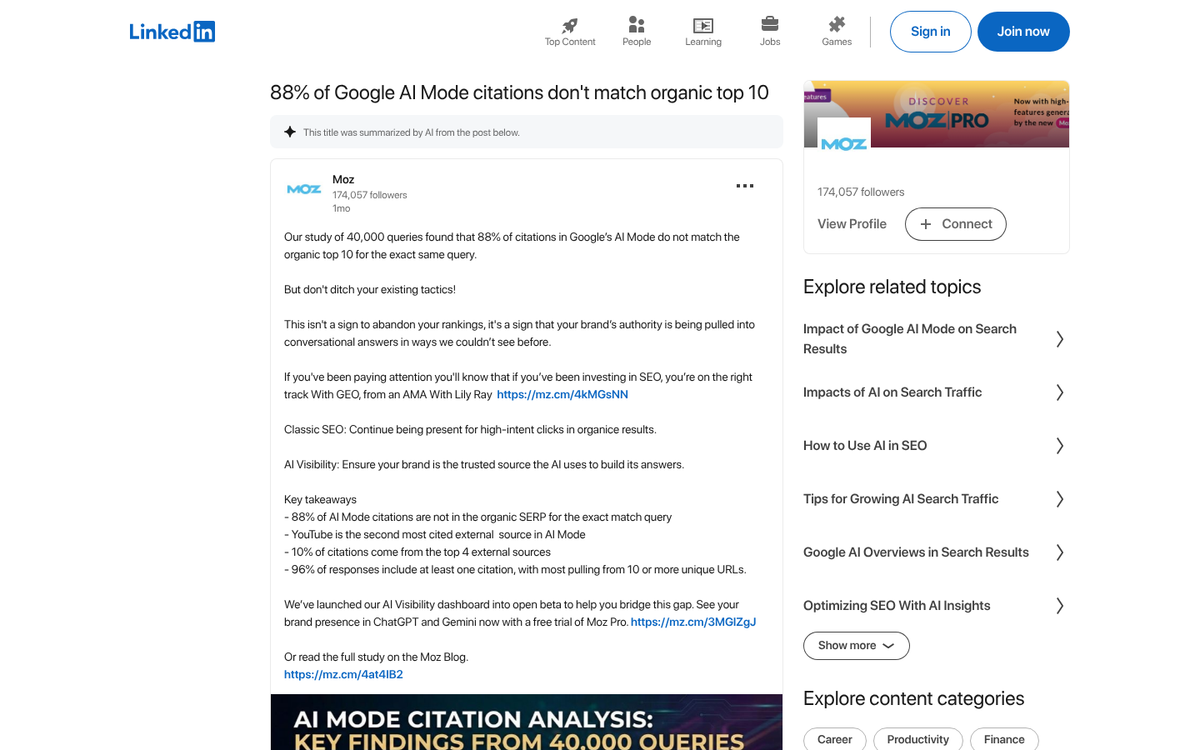This screenshot has width=1200, height=750.
Task: Open How to Use AI in SEO topic
Action: [x=865, y=446]
